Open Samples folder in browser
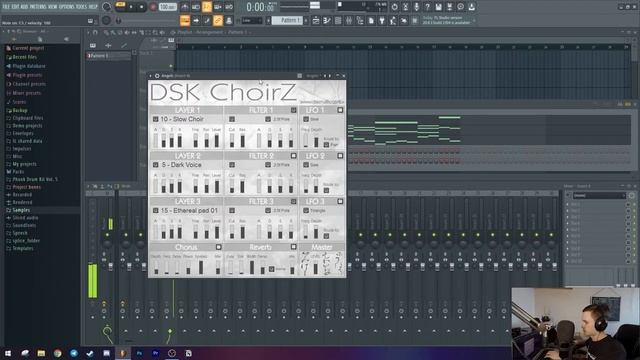Viewport: 640px width, 360px height. coord(21,210)
